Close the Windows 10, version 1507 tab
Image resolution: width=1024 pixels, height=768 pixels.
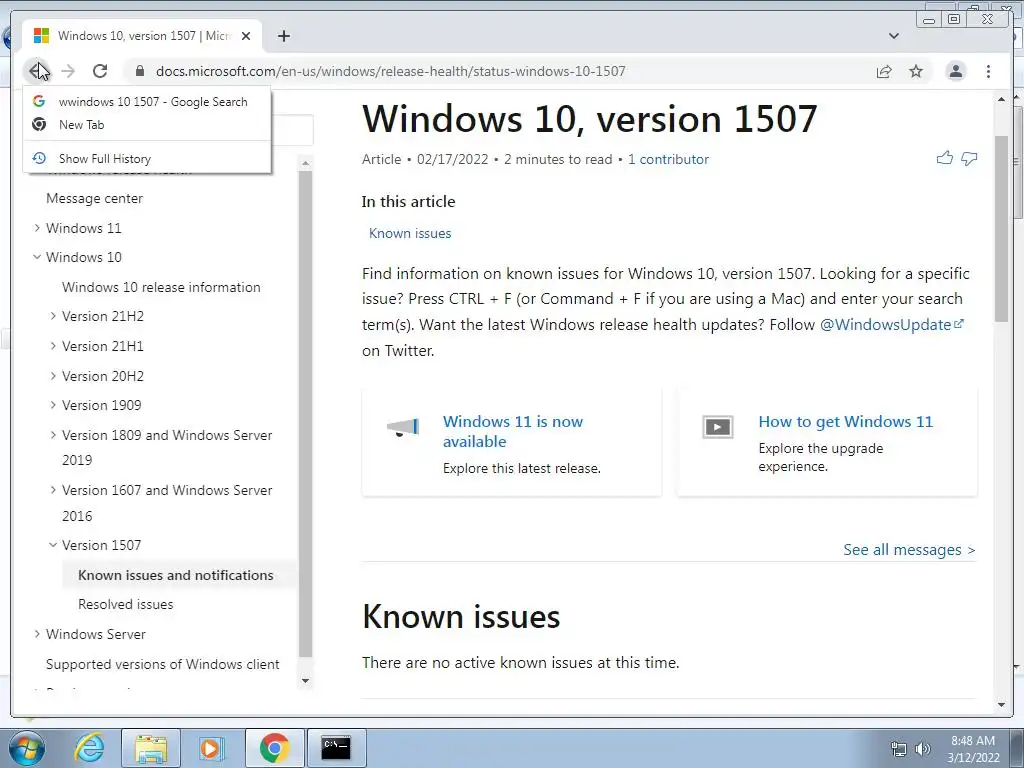coord(246,36)
